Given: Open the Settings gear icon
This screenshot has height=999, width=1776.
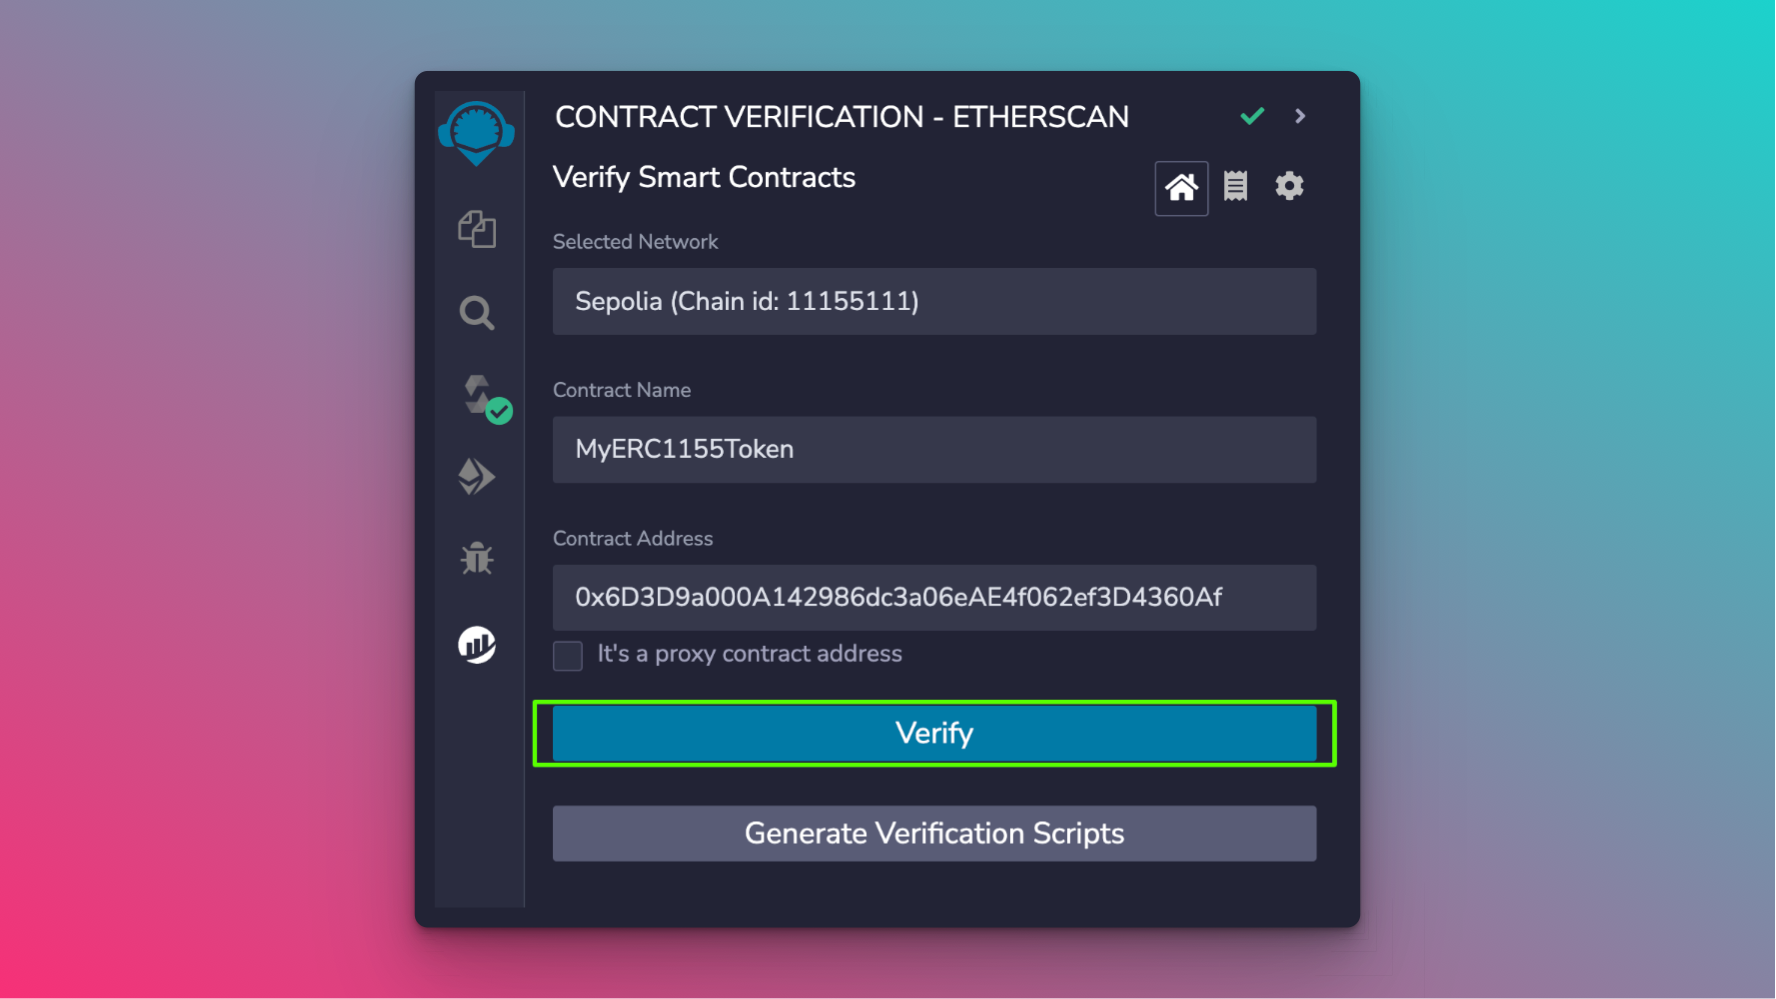Looking at the screenshot, I should 1289,186.
